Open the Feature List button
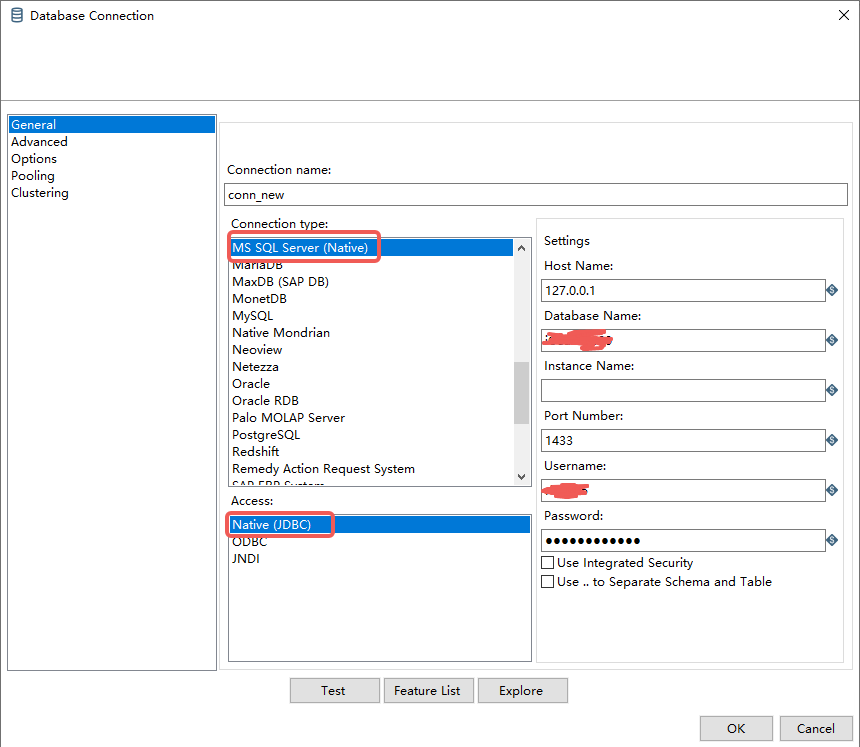 427,691
